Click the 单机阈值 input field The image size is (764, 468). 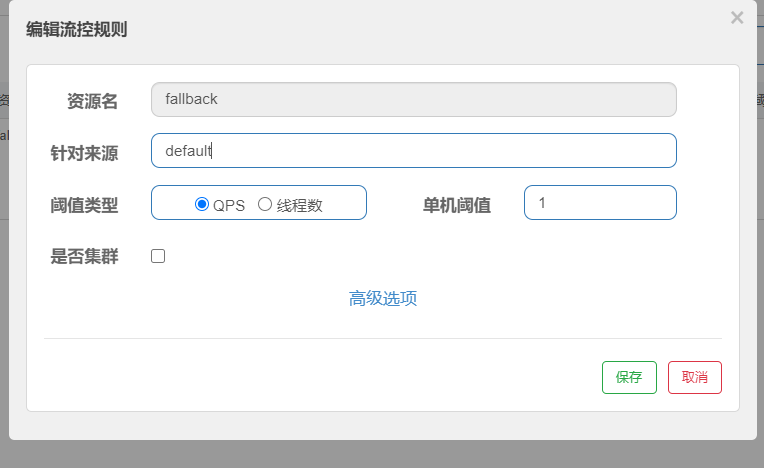pyautogui.click(x=600, y=203)
